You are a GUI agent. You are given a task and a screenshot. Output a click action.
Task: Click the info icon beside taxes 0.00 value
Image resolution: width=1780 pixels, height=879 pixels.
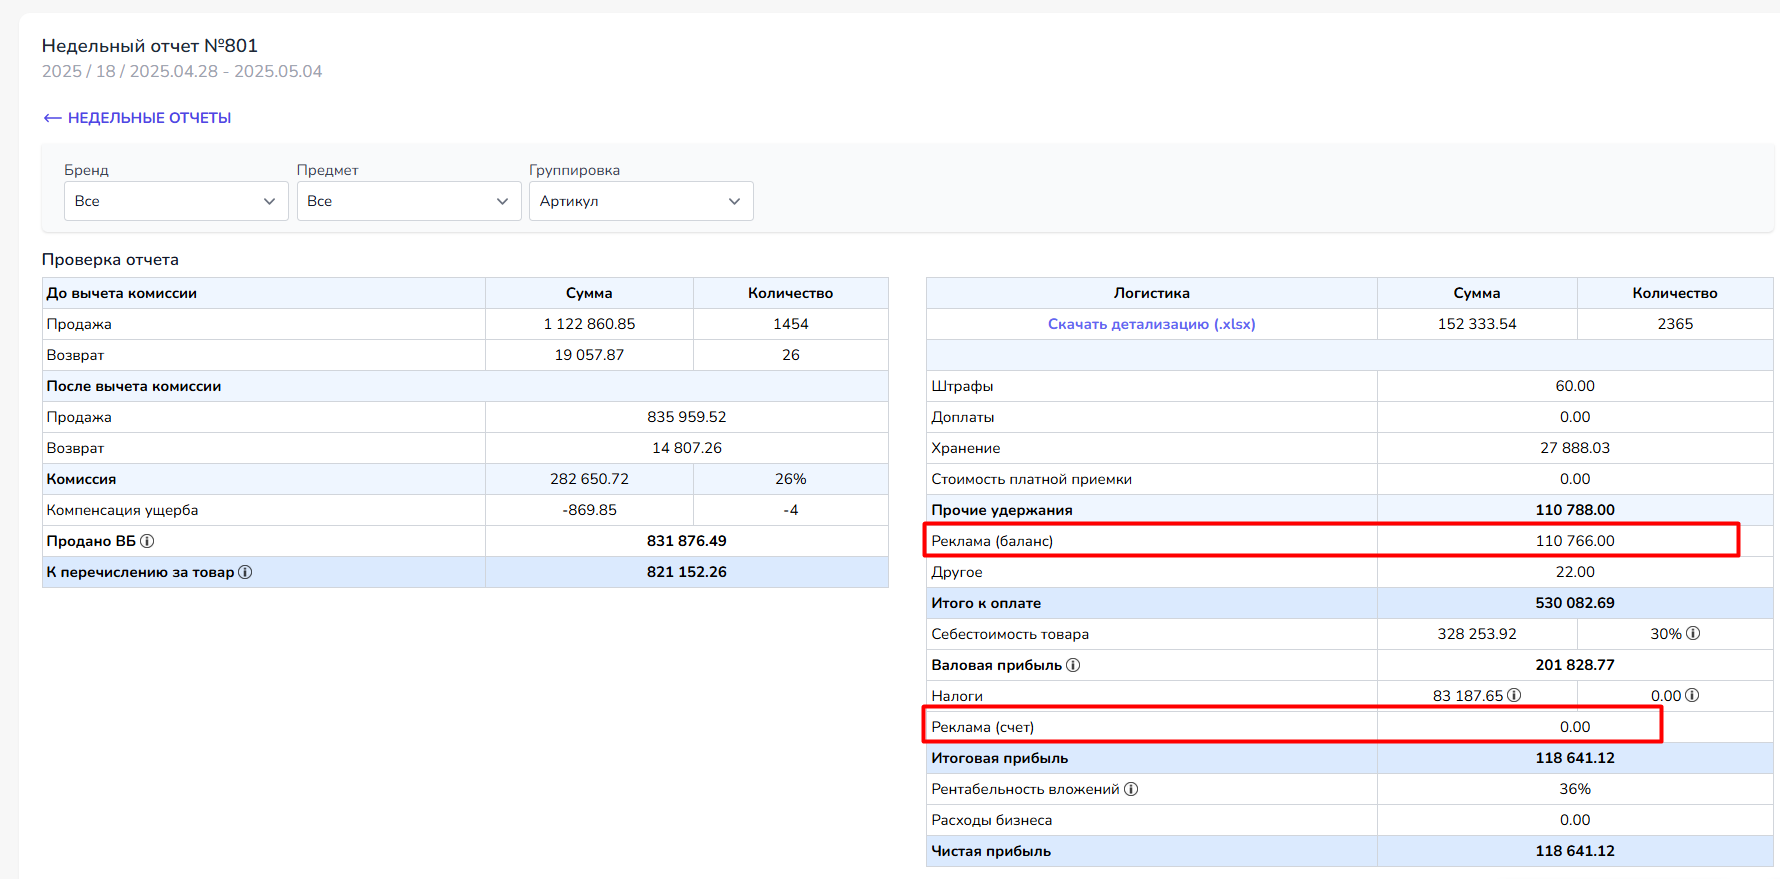pyautogui.click(x=1692, y=695)
